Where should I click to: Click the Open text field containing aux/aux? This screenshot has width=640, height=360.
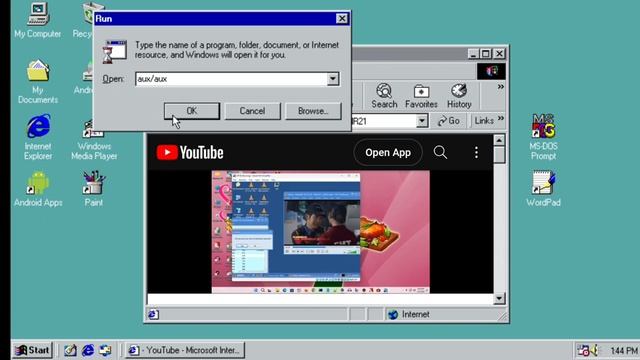click(x=231, y=79)
